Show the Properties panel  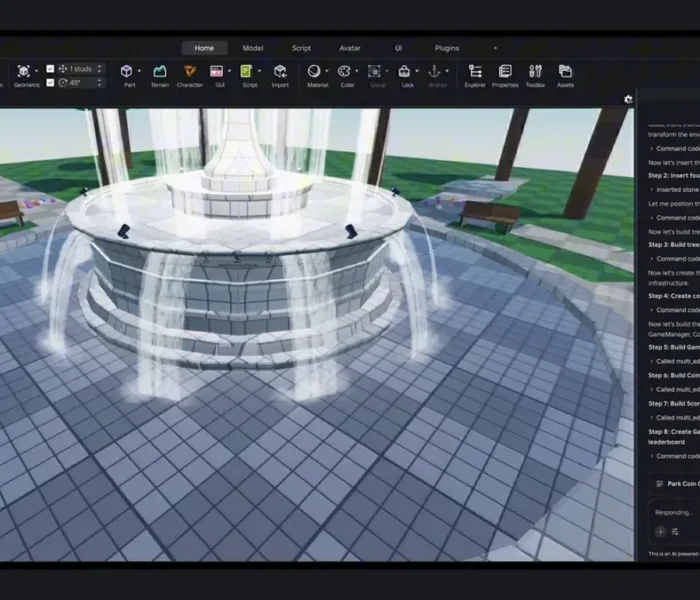coord(505,71)
